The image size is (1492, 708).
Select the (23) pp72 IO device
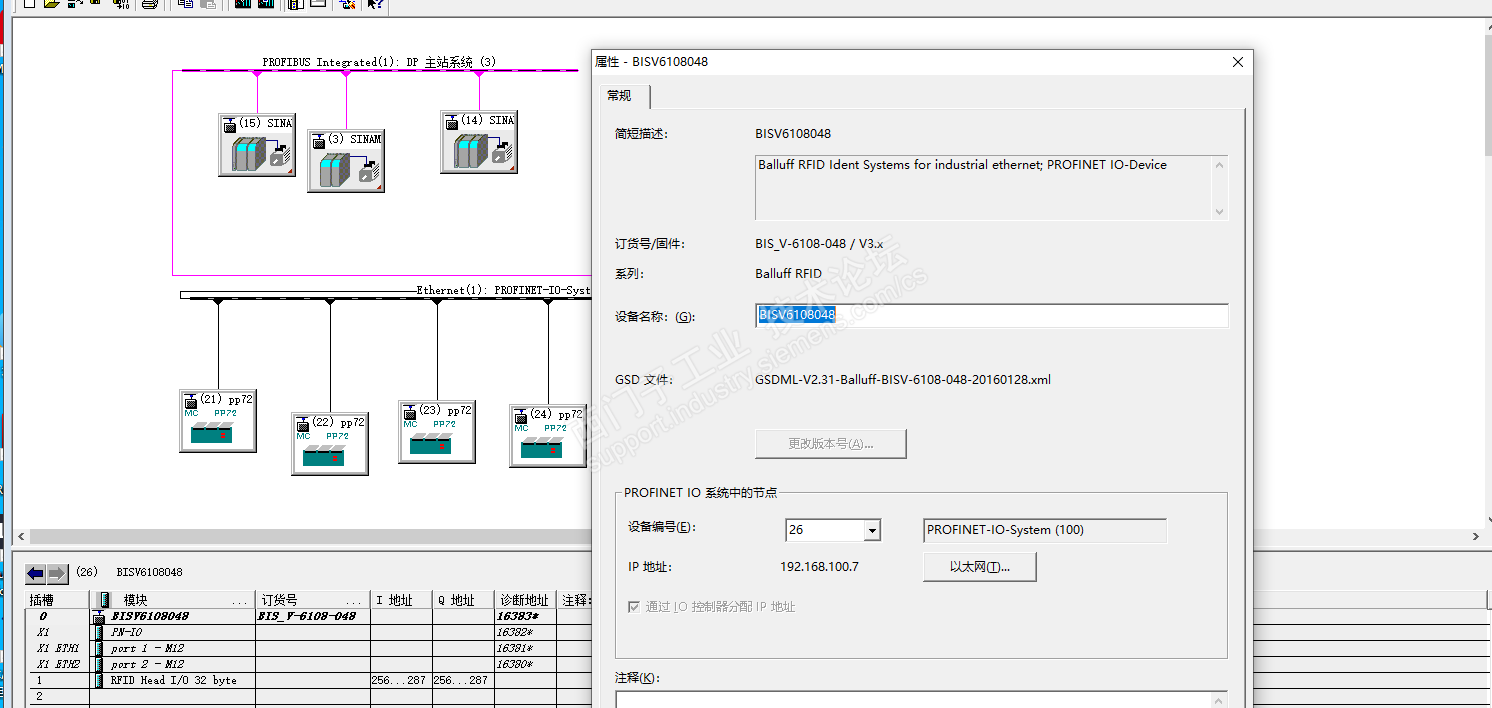click(437, 431)
